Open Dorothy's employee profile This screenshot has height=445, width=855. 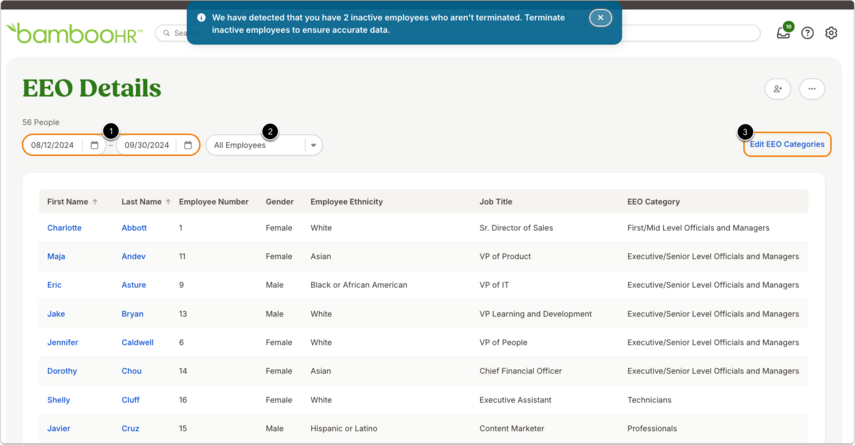(62, 371)
